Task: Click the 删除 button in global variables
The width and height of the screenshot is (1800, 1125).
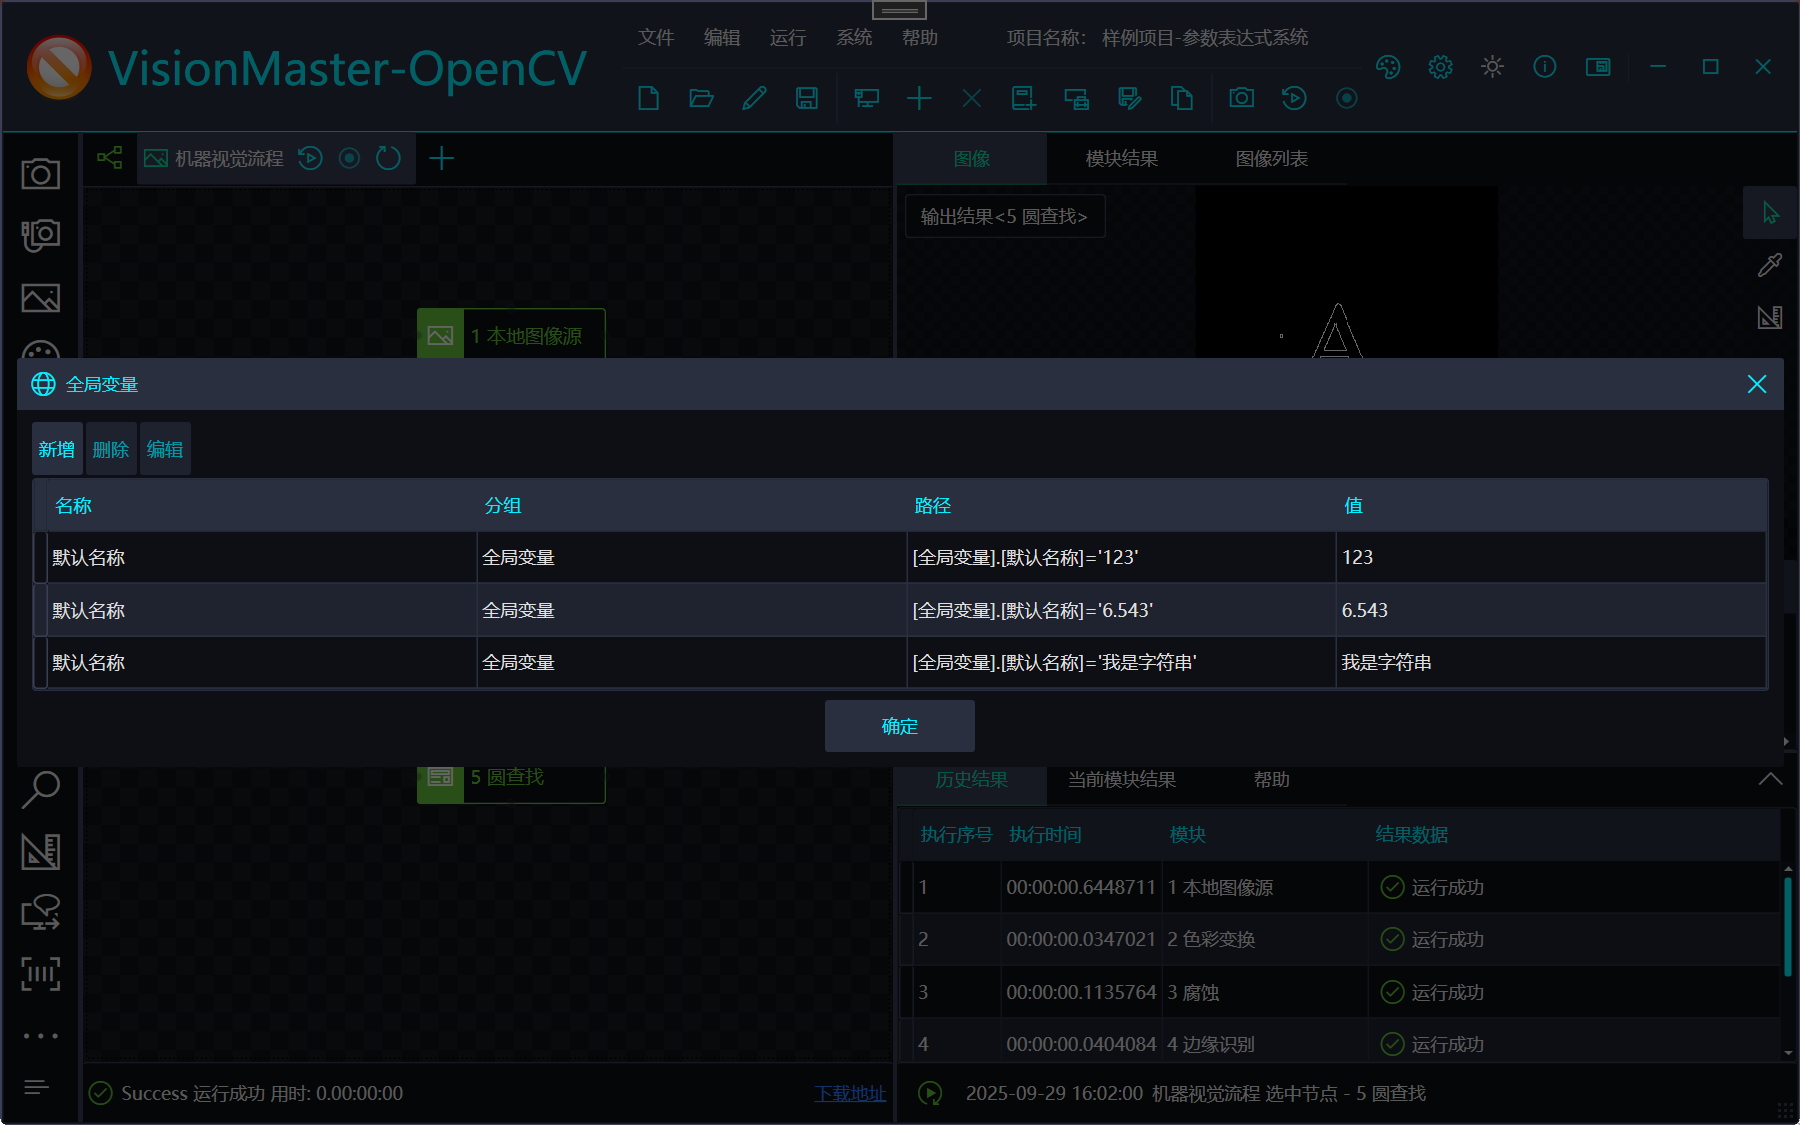Action: [x=111, y=449]
